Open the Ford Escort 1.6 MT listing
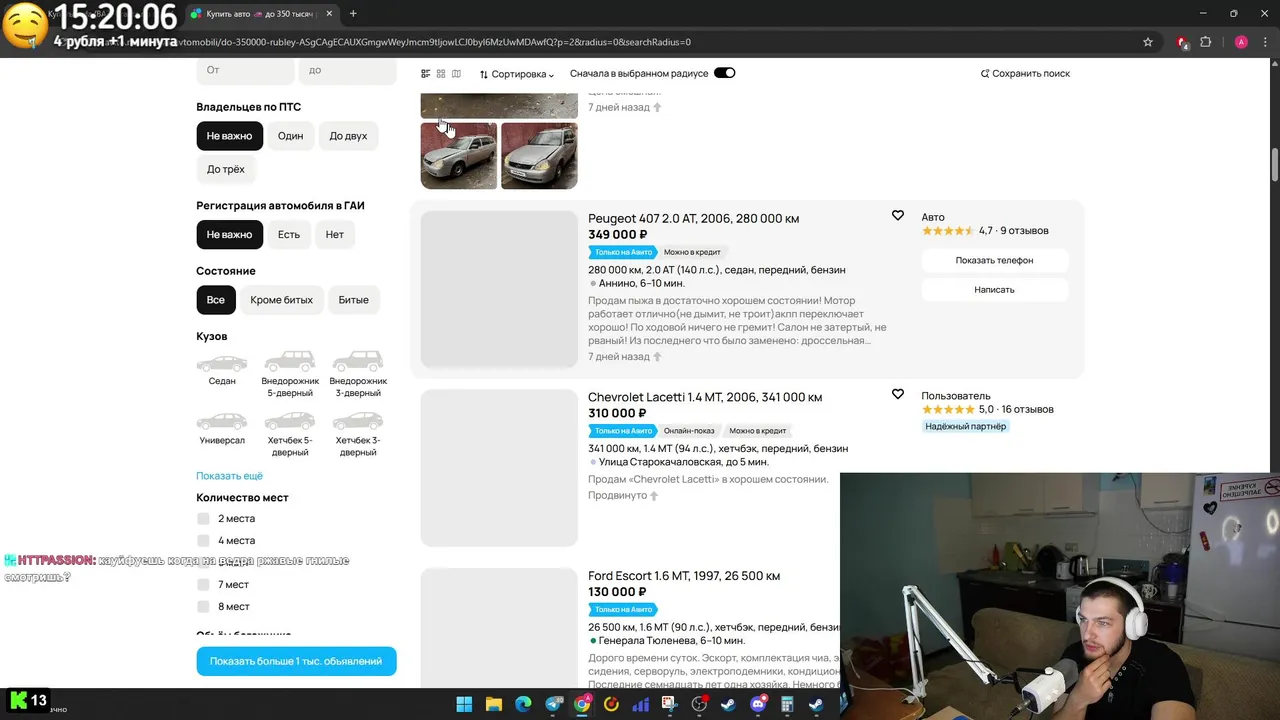The width and height of the screenshot is (1280, 720). (x=684, y=576)
